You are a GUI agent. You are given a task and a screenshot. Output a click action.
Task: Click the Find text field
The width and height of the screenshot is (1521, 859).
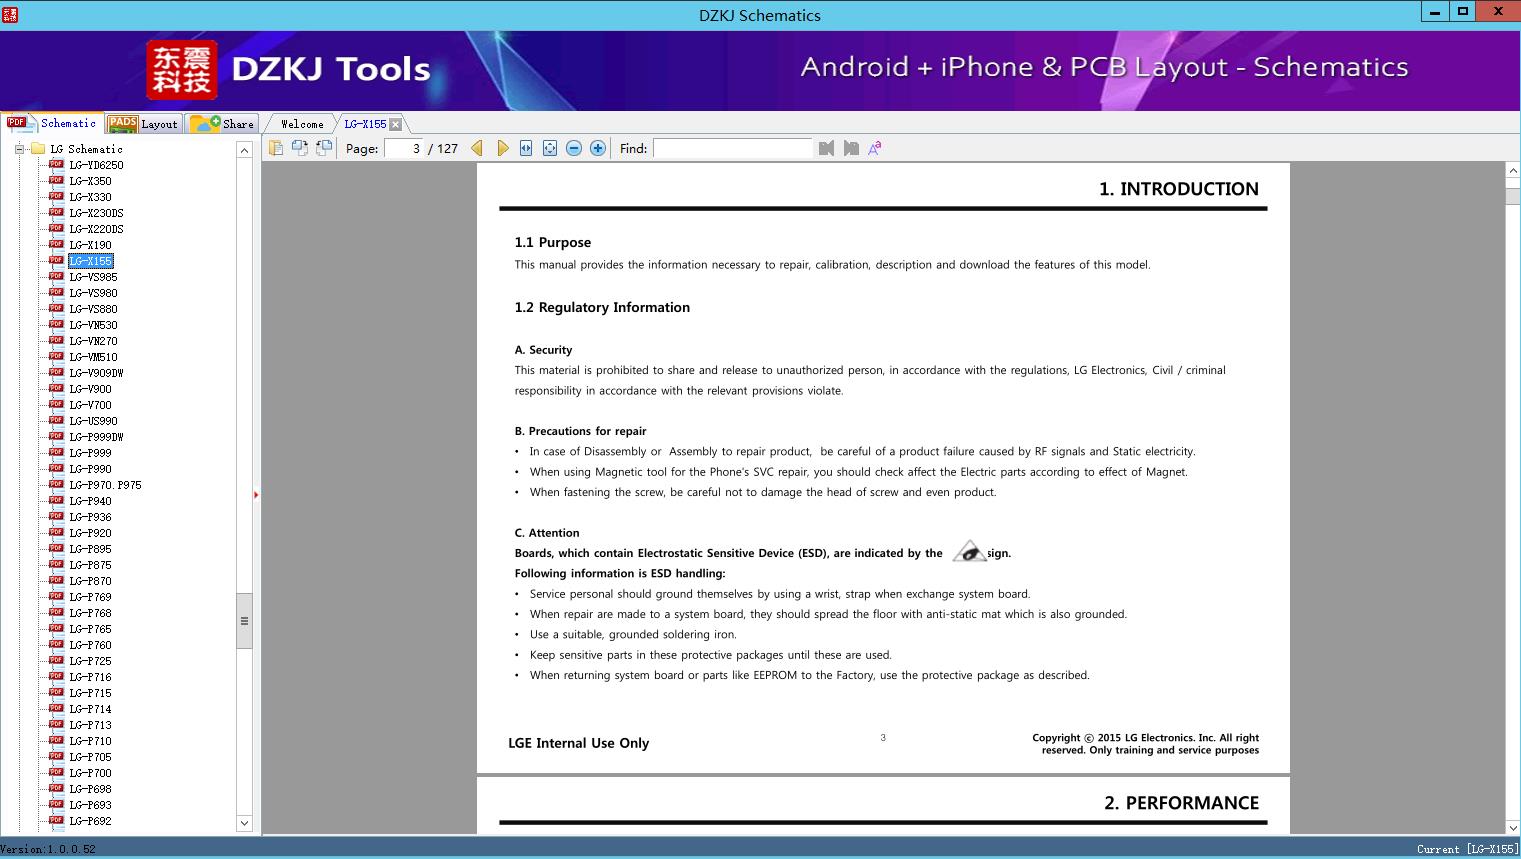pyautogui.click(x=733, y=148)
